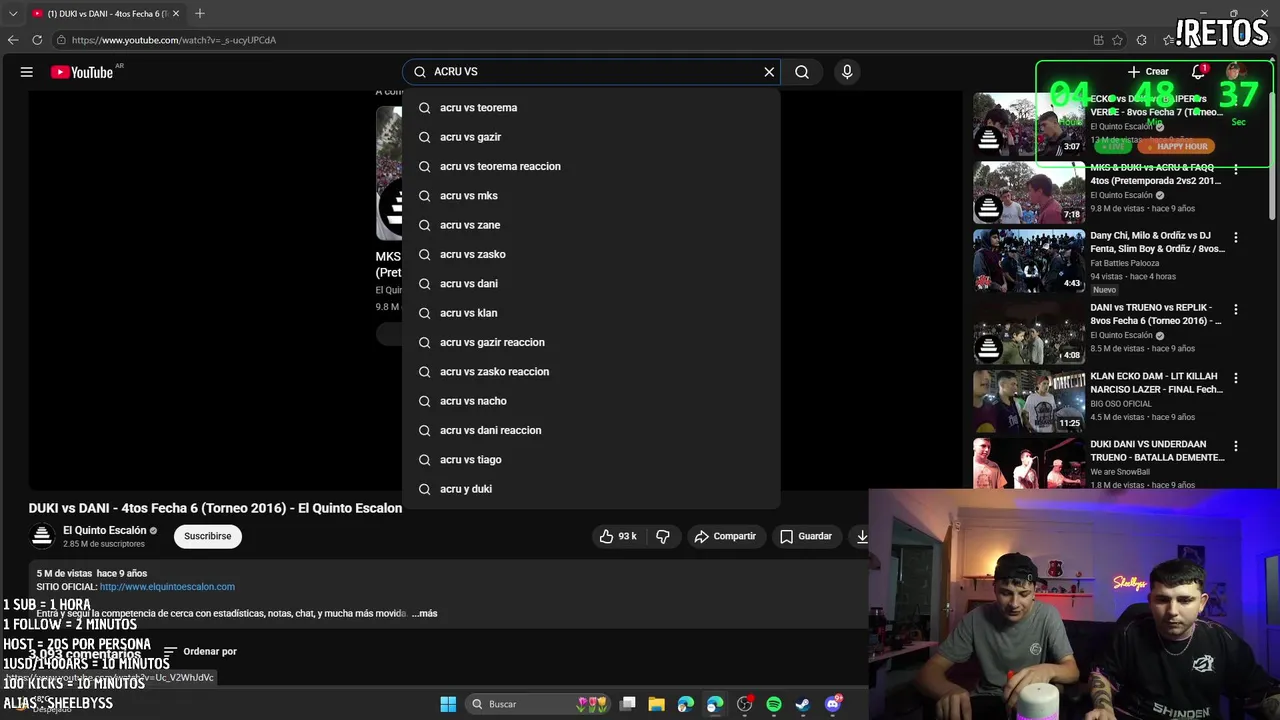Dislike the video with thumbs down
1280x720 pixels.
click(663, 536)
